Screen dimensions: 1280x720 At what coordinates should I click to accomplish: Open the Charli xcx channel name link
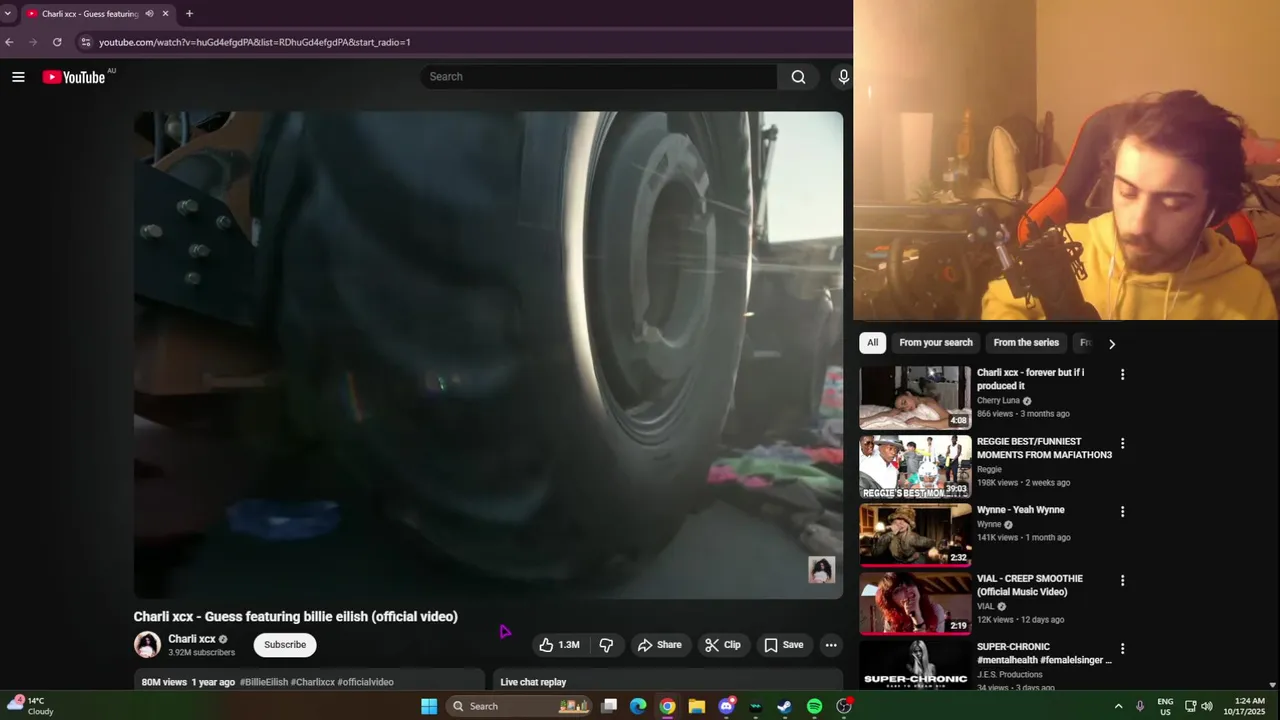click(x=192, y=639)
